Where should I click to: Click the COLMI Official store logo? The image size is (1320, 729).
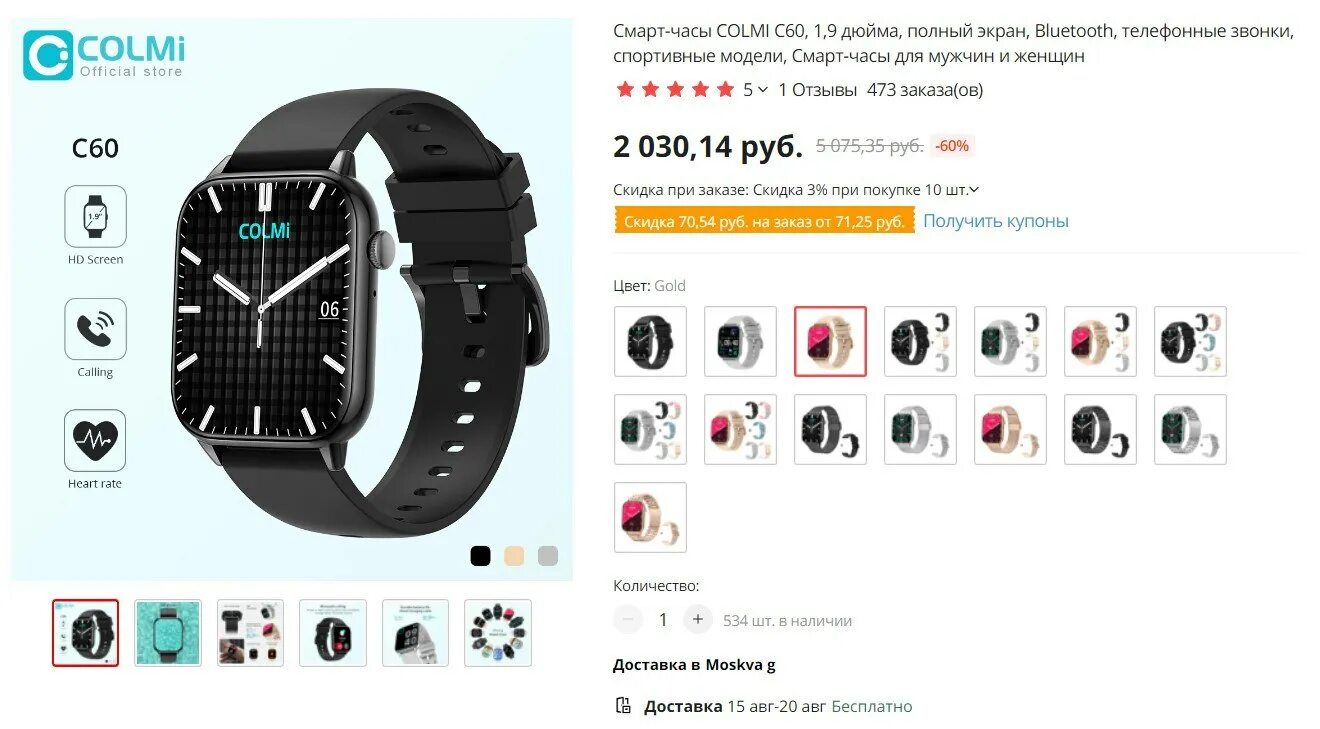point(104,55)
